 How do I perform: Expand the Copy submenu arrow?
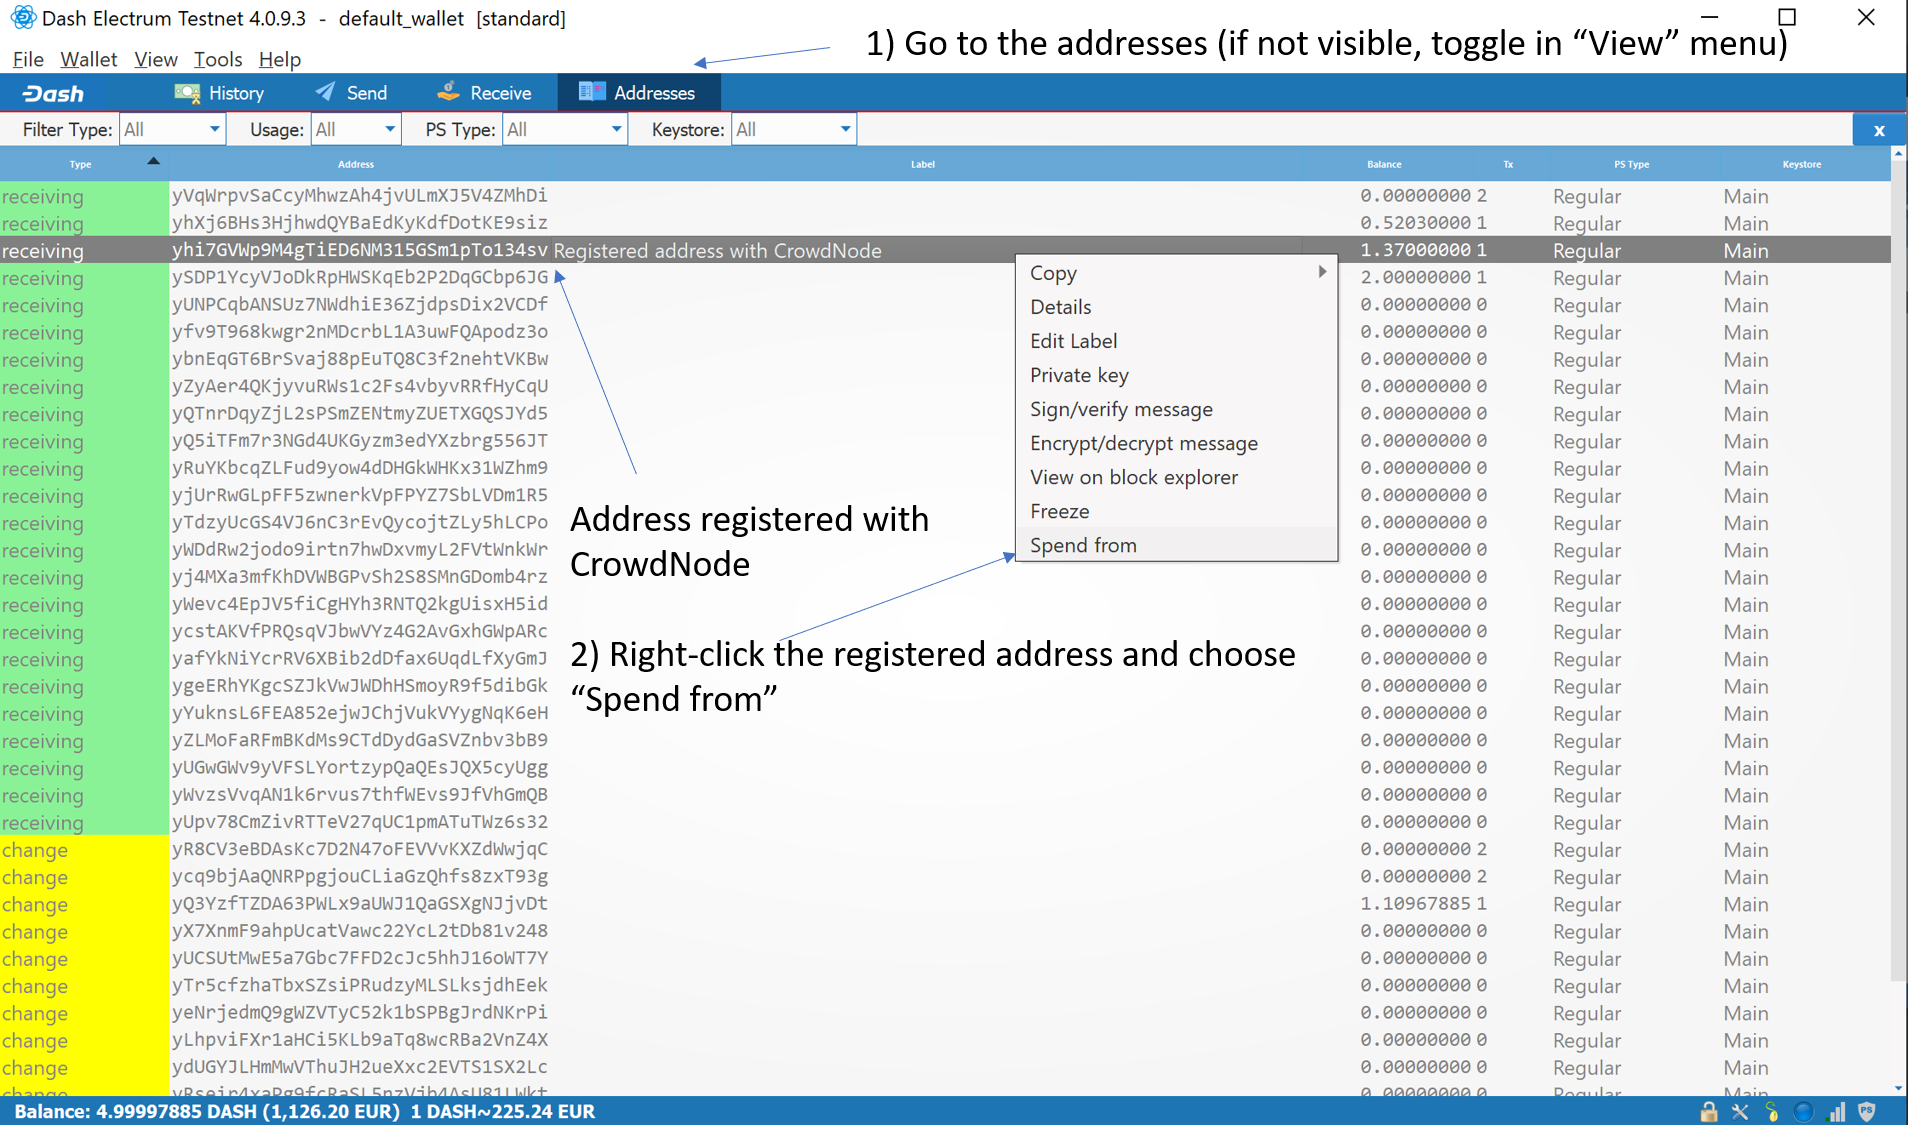[x=1322, y=272]
